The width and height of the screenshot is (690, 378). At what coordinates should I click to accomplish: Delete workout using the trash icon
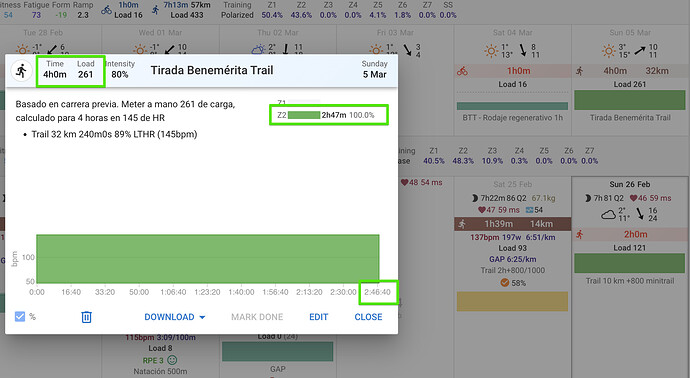(86, 317)
